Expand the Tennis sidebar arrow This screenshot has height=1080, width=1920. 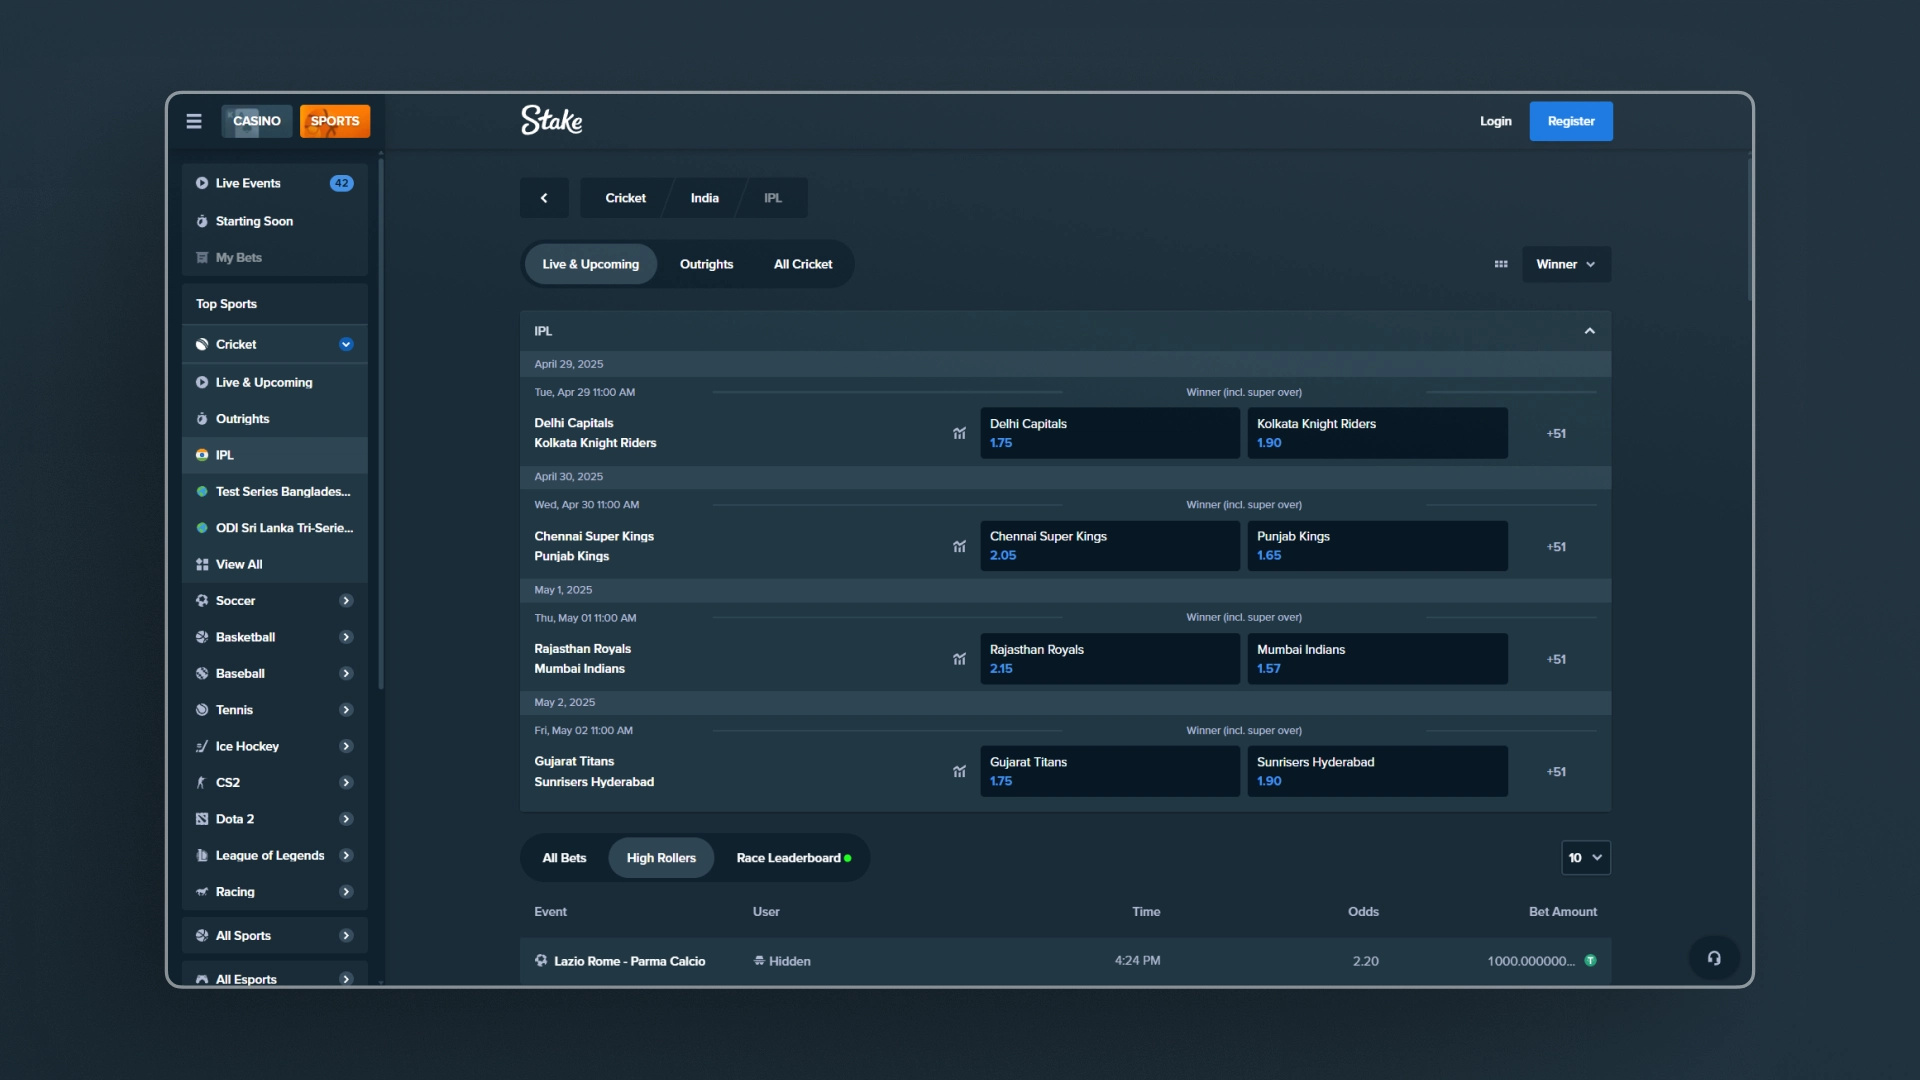[x=346, y=710]
